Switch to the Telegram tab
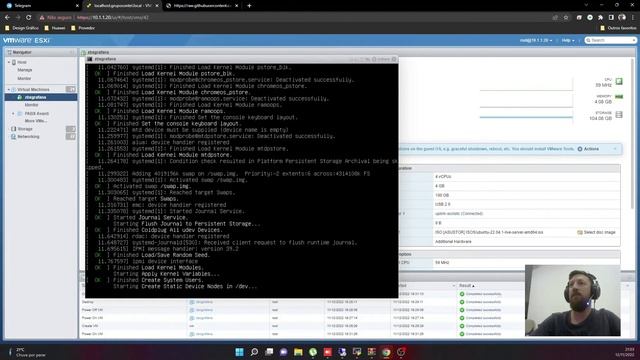The height and width of the screenshot is (360, 640). (x=41, y=6)
